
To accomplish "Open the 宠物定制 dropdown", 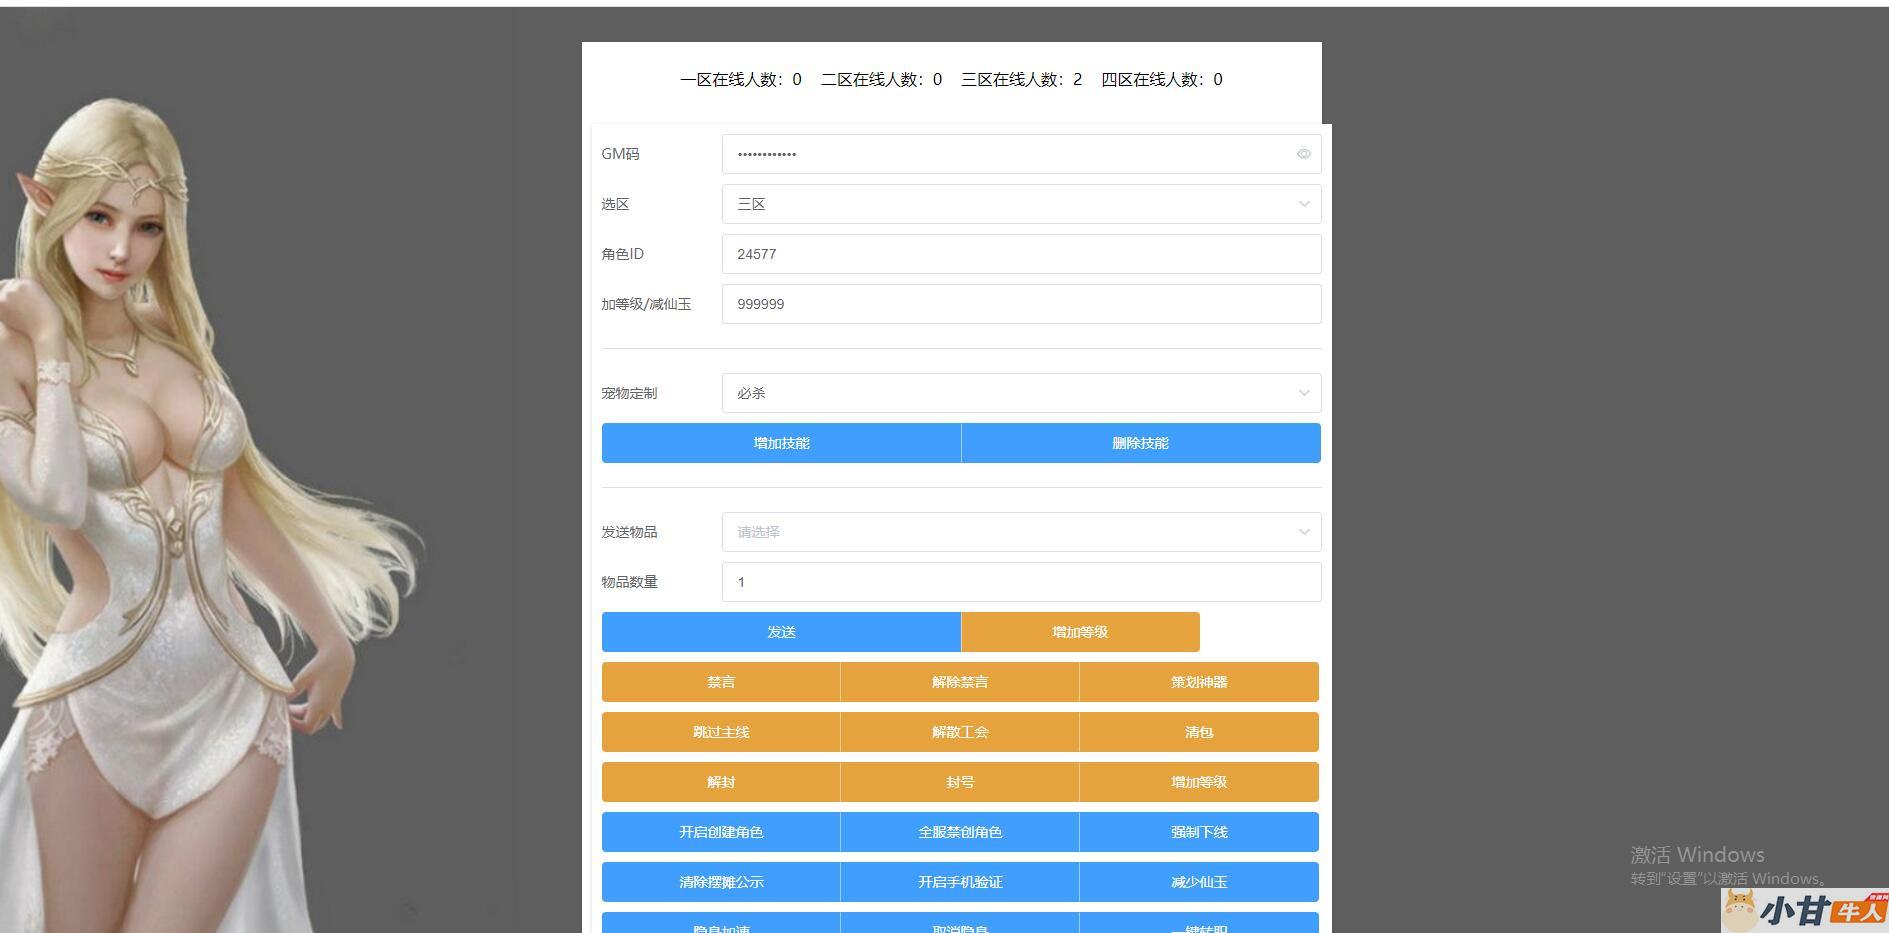I will tap(1020, 393).
